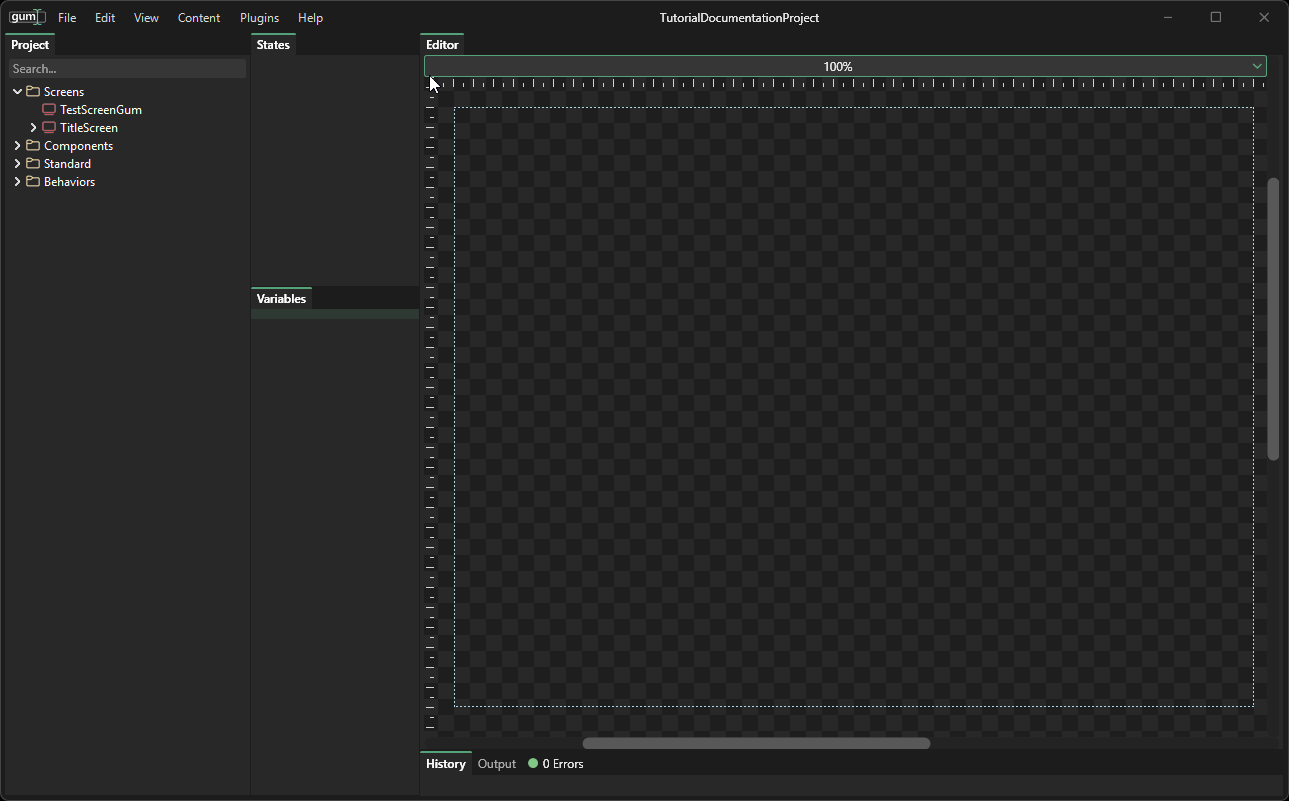1289x801 pixels.
Task: Click the Standard folder icon
Action: point(33,164)
